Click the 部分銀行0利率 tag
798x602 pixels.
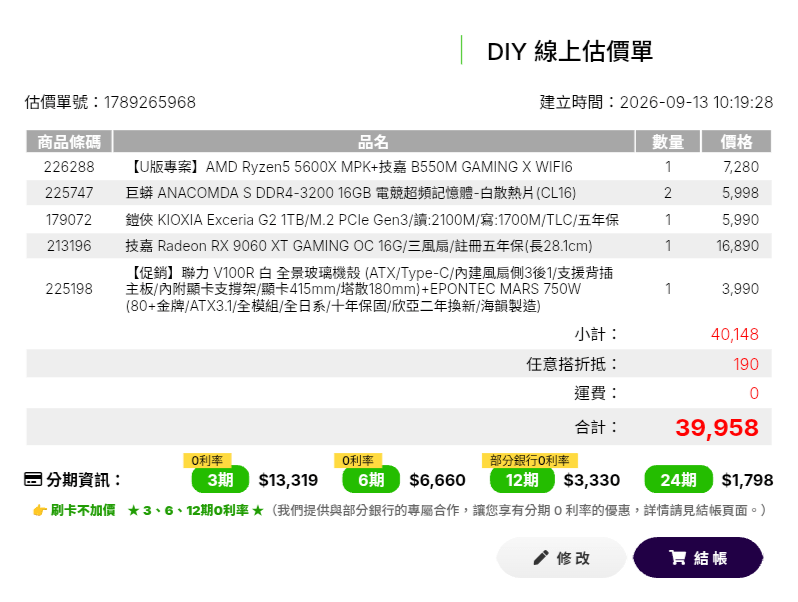tap(530, 461)
